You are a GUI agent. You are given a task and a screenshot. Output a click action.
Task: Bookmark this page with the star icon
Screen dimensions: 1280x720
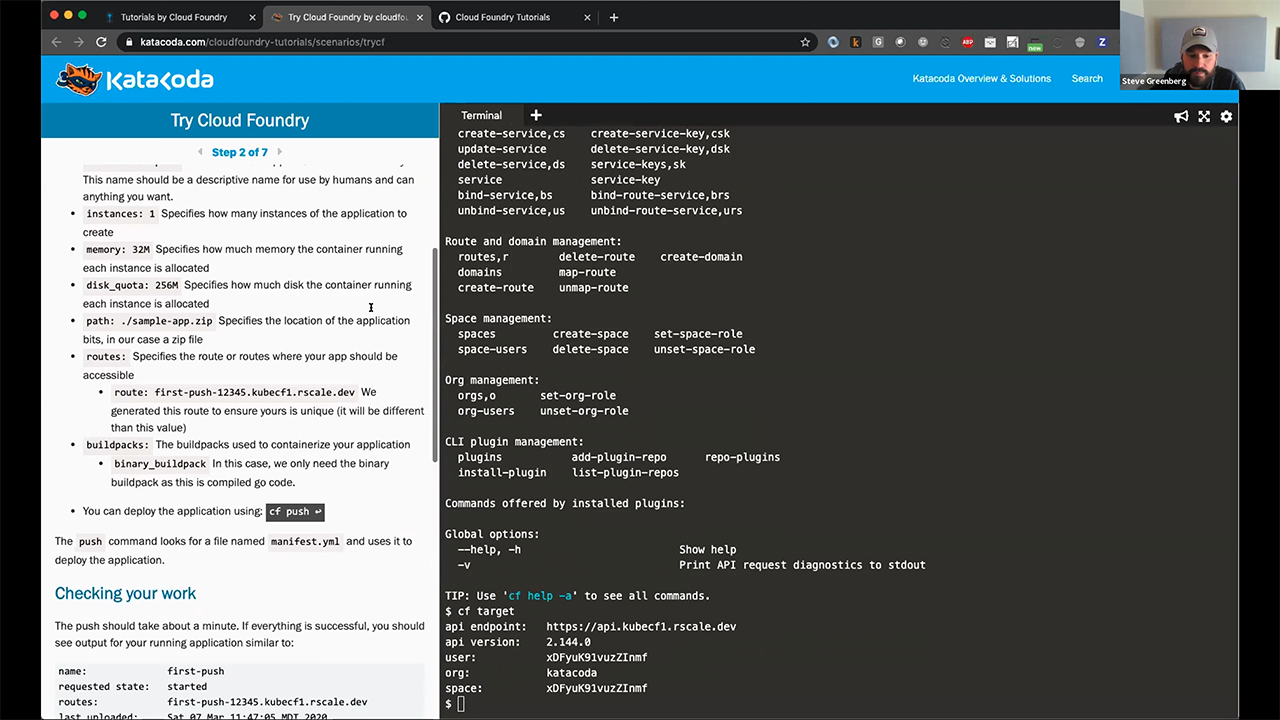point(805,42)
